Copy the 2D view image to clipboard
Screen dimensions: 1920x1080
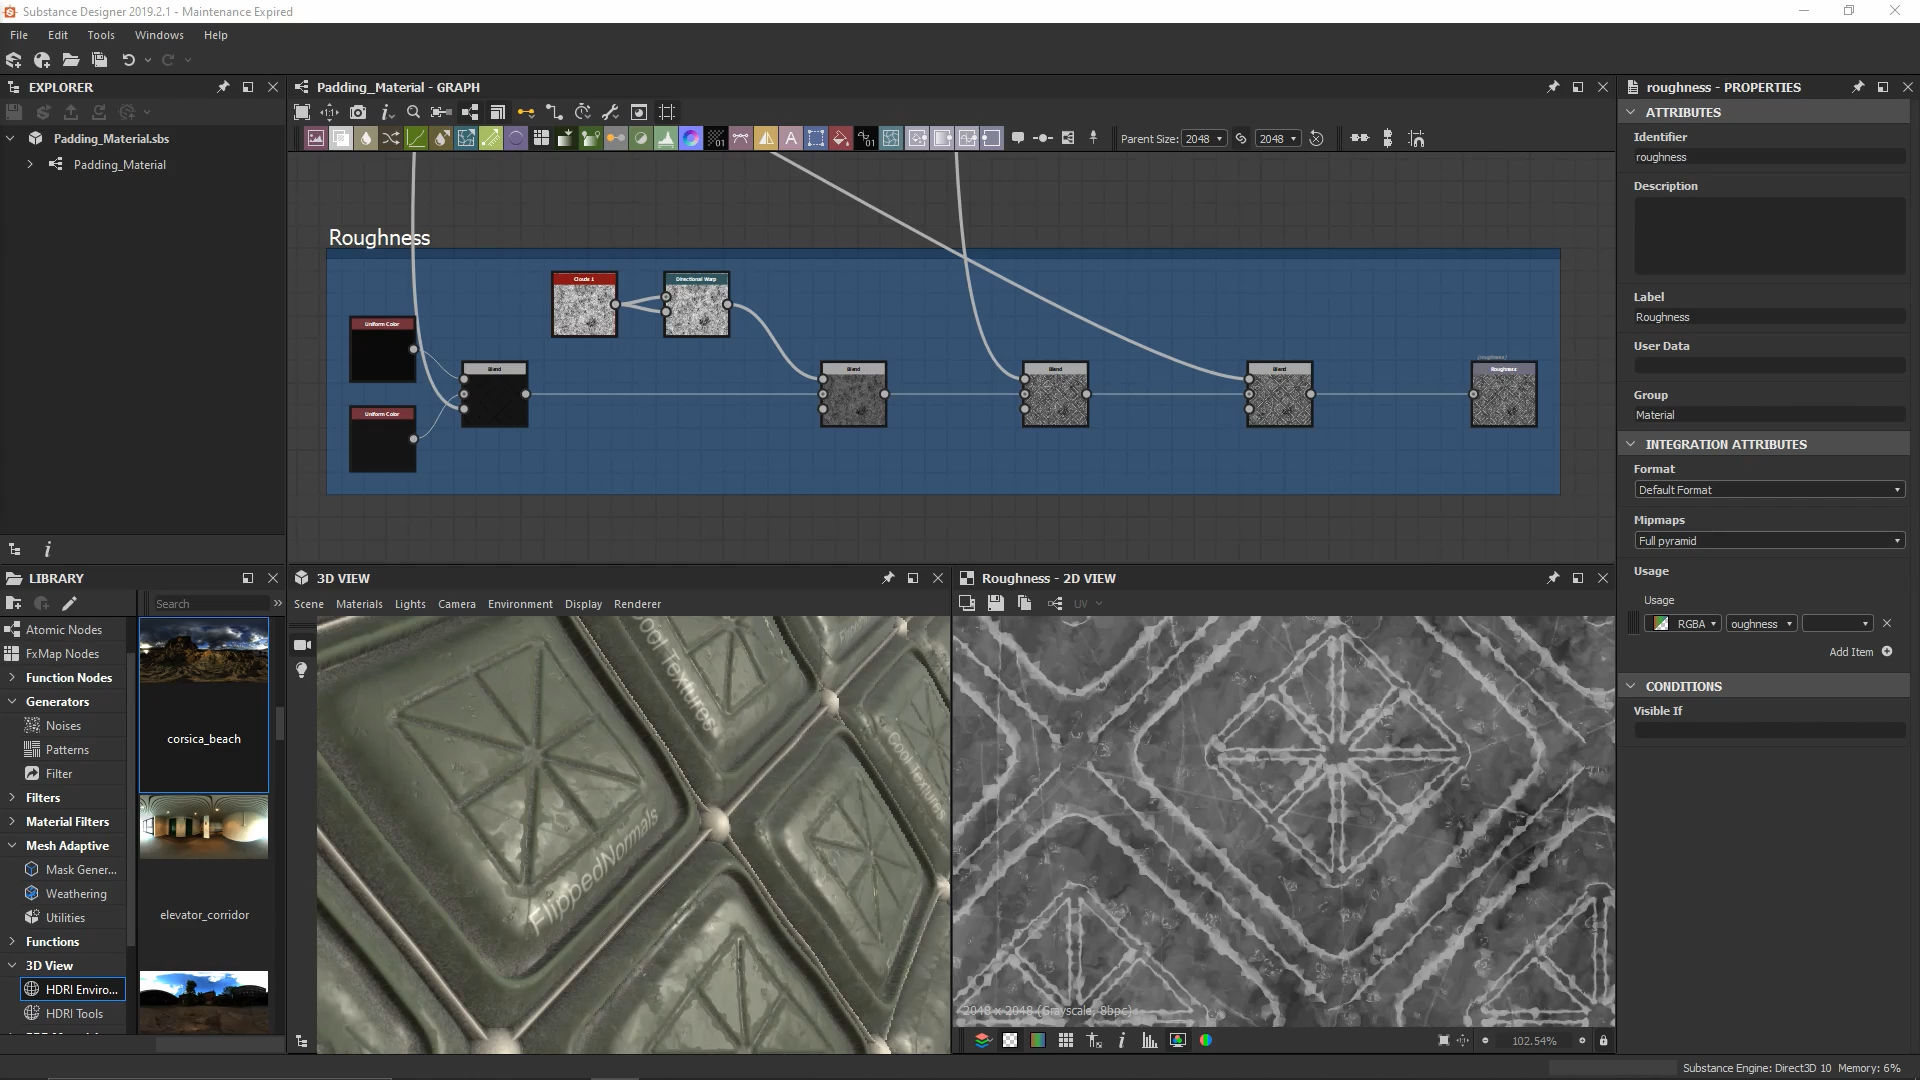click(1024, 603)
